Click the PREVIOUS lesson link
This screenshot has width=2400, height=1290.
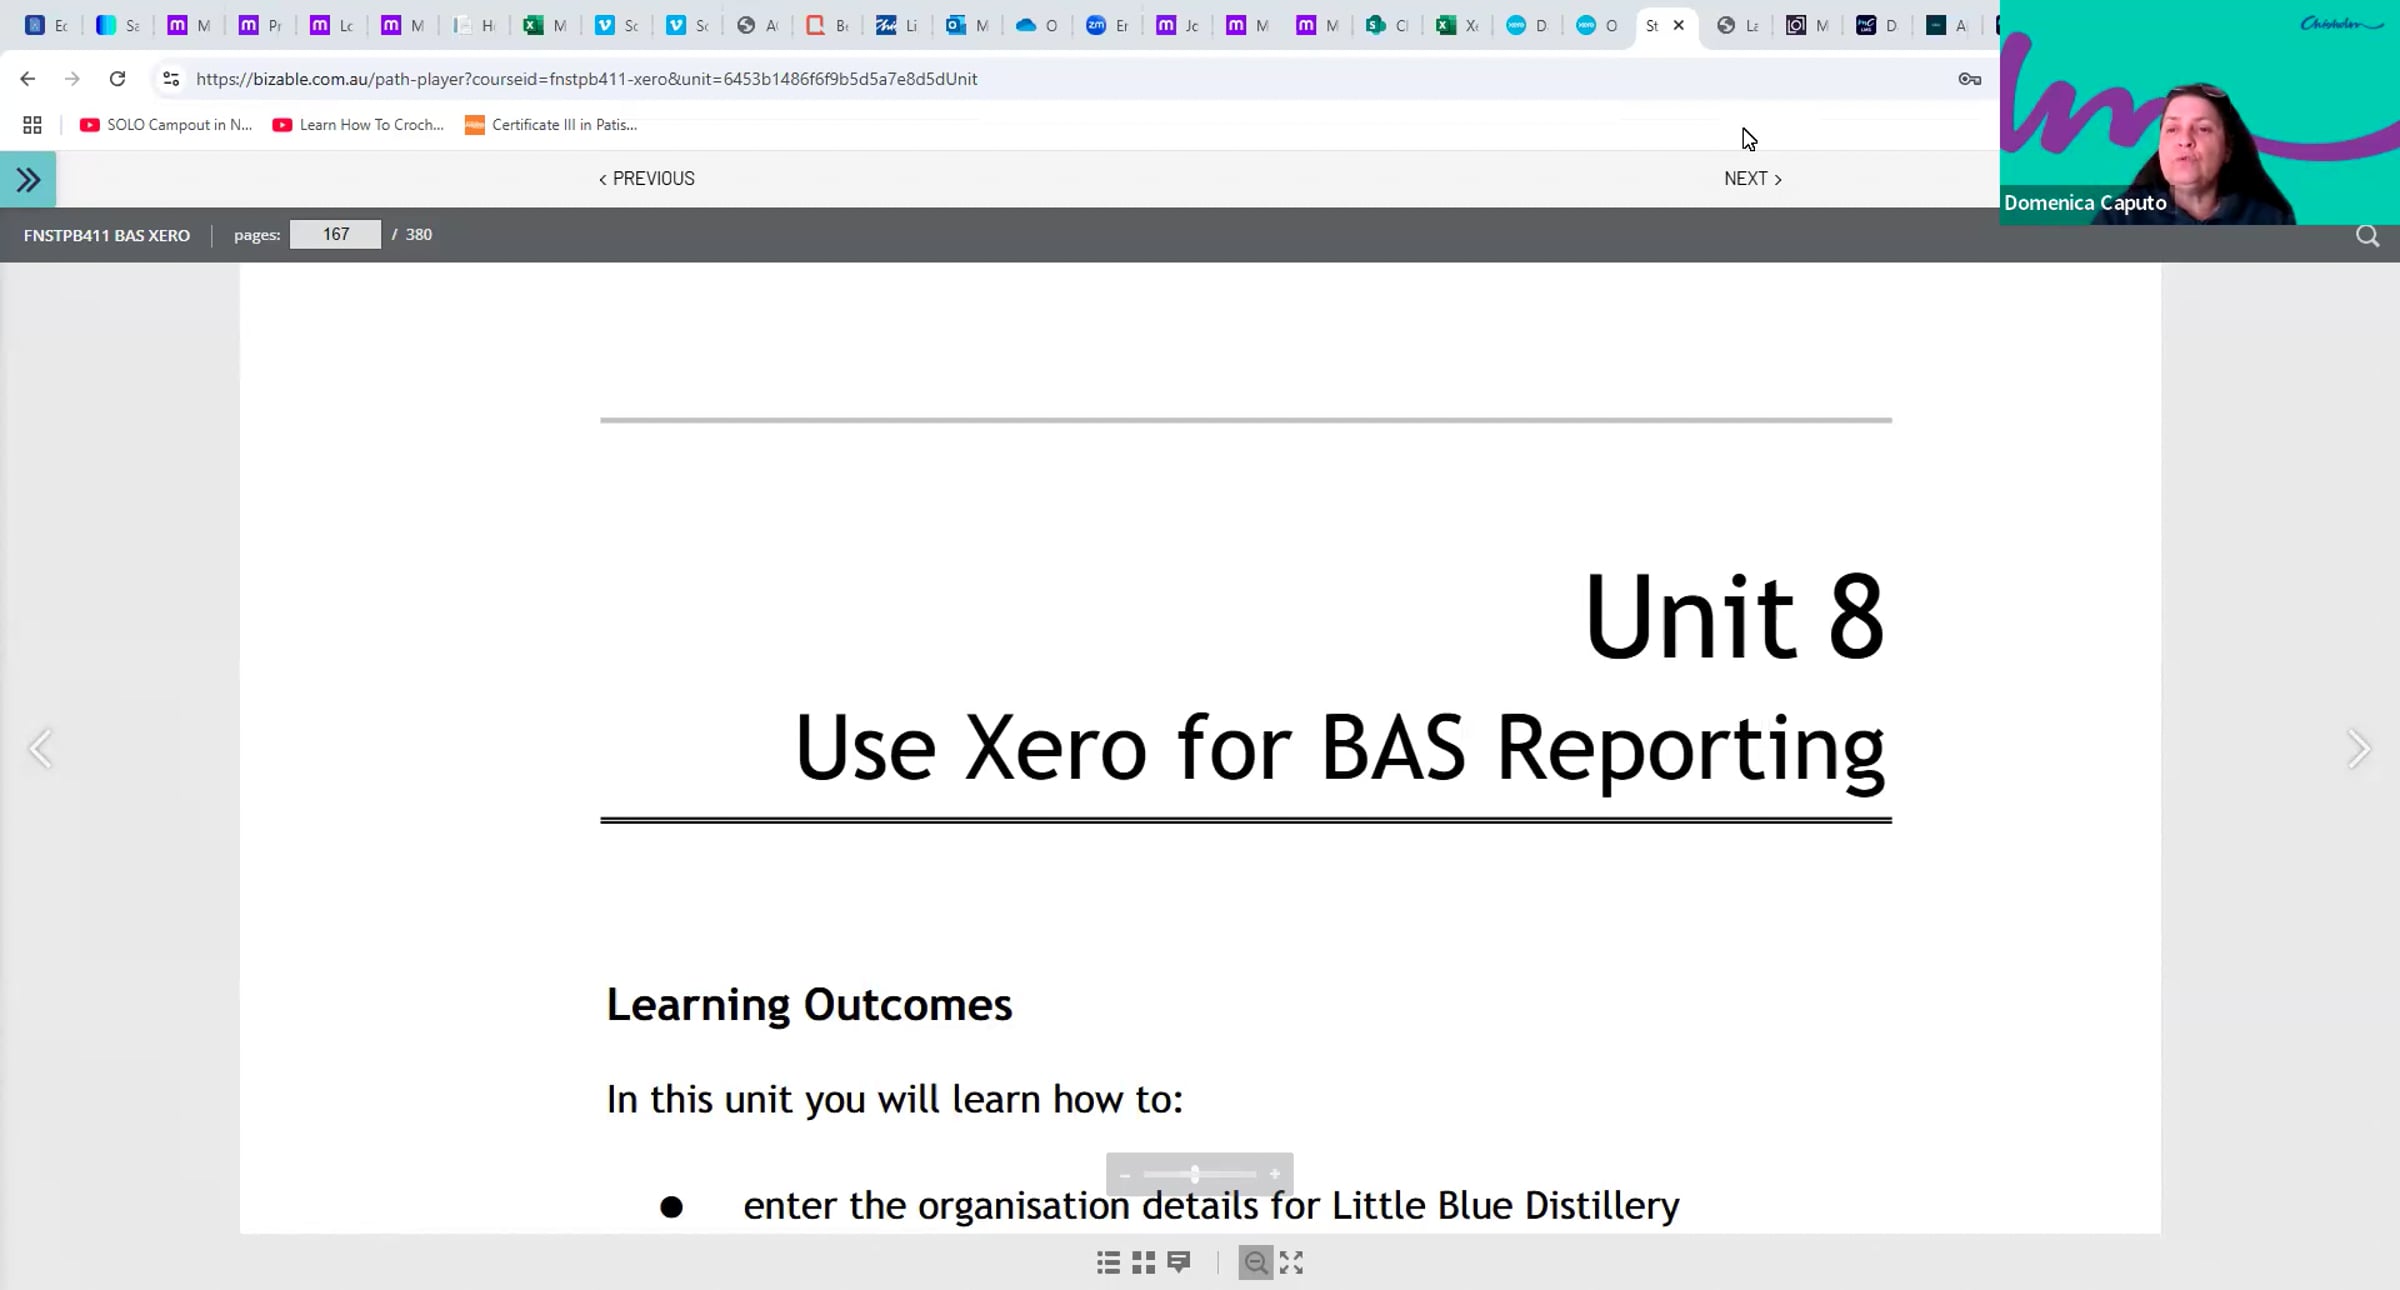647,179
